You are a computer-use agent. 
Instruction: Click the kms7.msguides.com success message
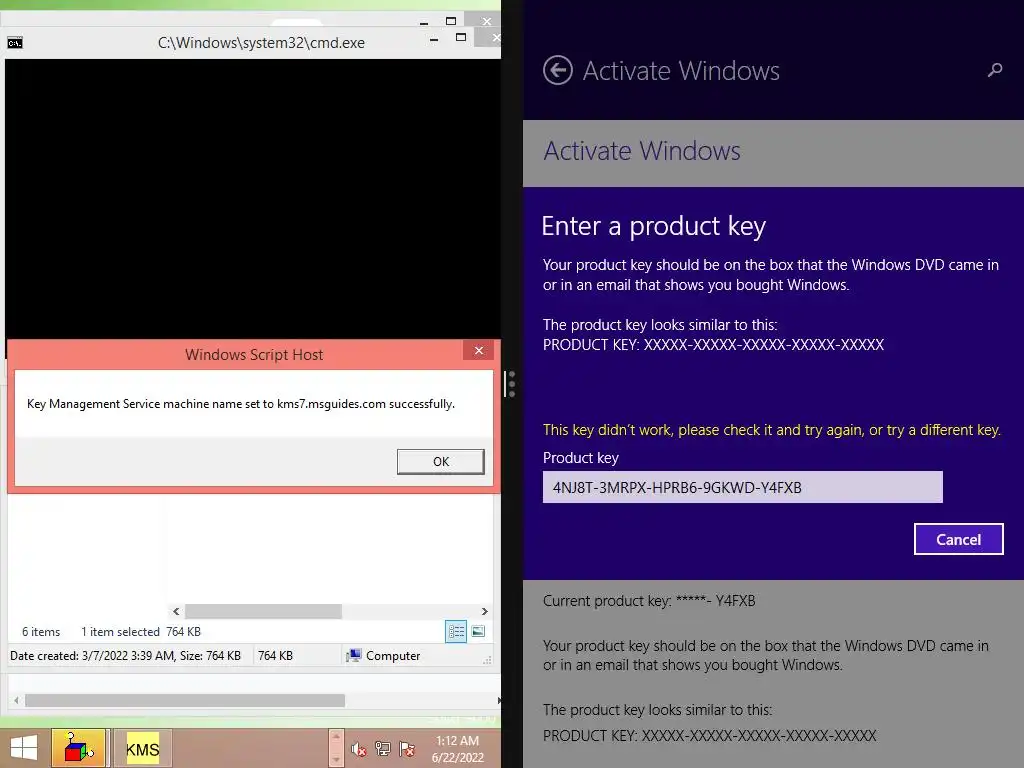click(x=241, y=404)
